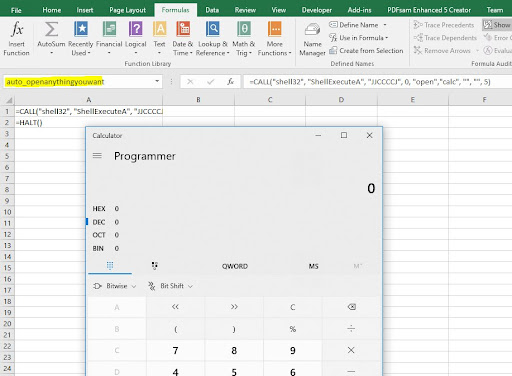The image size is (512, 376).
Task: Select OCT base in Calculator
Action: coord(106,235)
